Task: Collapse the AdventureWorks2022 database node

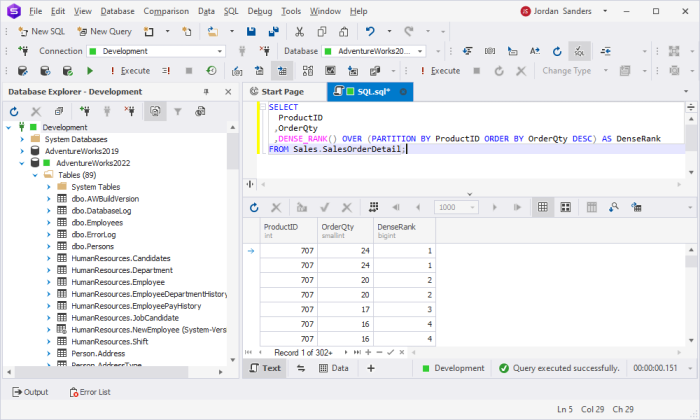Action: click(x=21, y=163)
